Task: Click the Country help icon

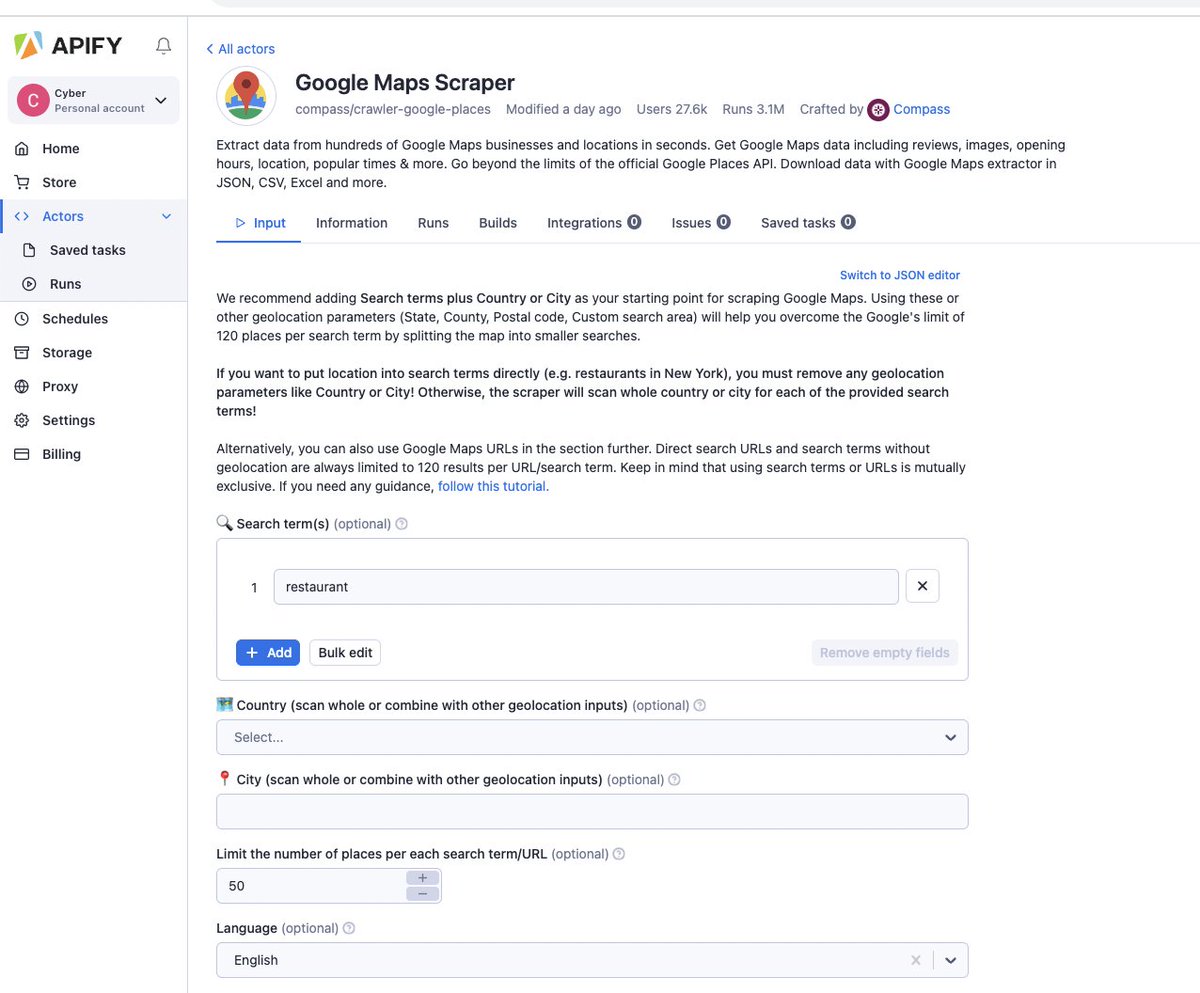Action: click(700, 705)
